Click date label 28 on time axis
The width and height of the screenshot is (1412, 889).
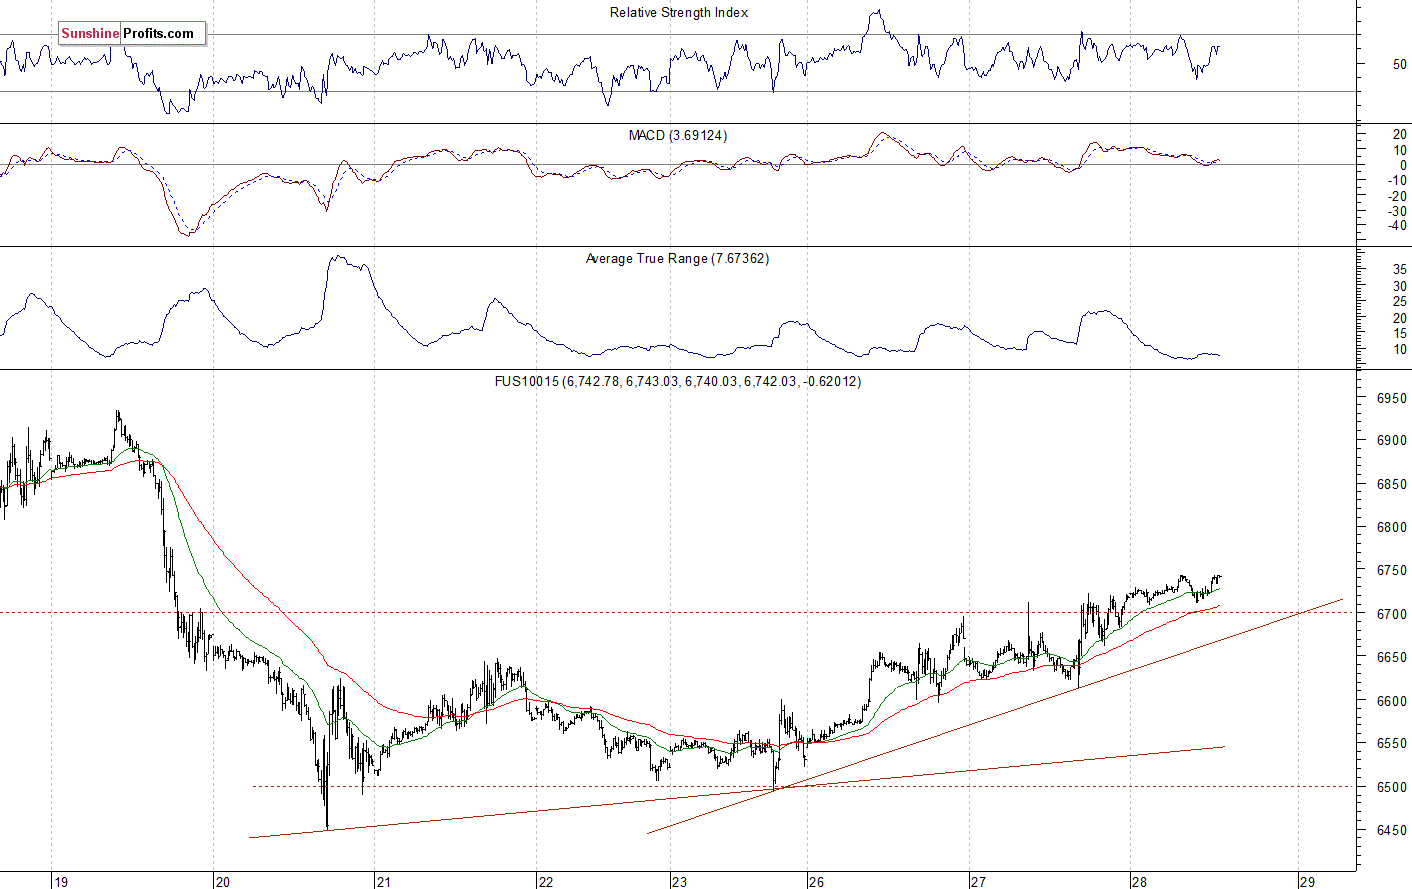[x=1139, y=882]
